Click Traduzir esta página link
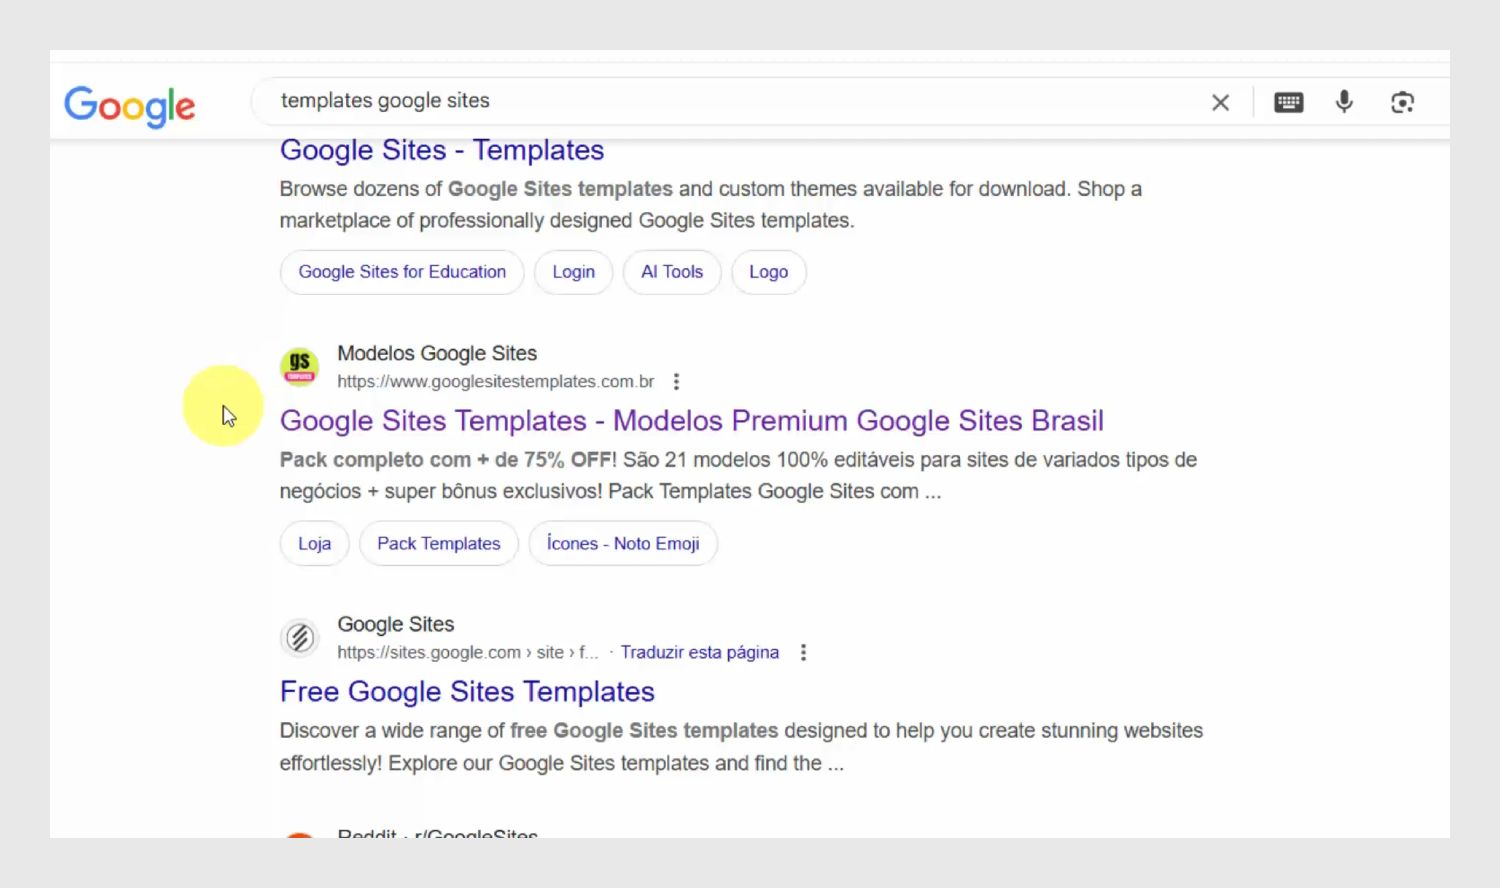Image resolution: width=1500 pixels, height=888 pixels. pos(700,652)
